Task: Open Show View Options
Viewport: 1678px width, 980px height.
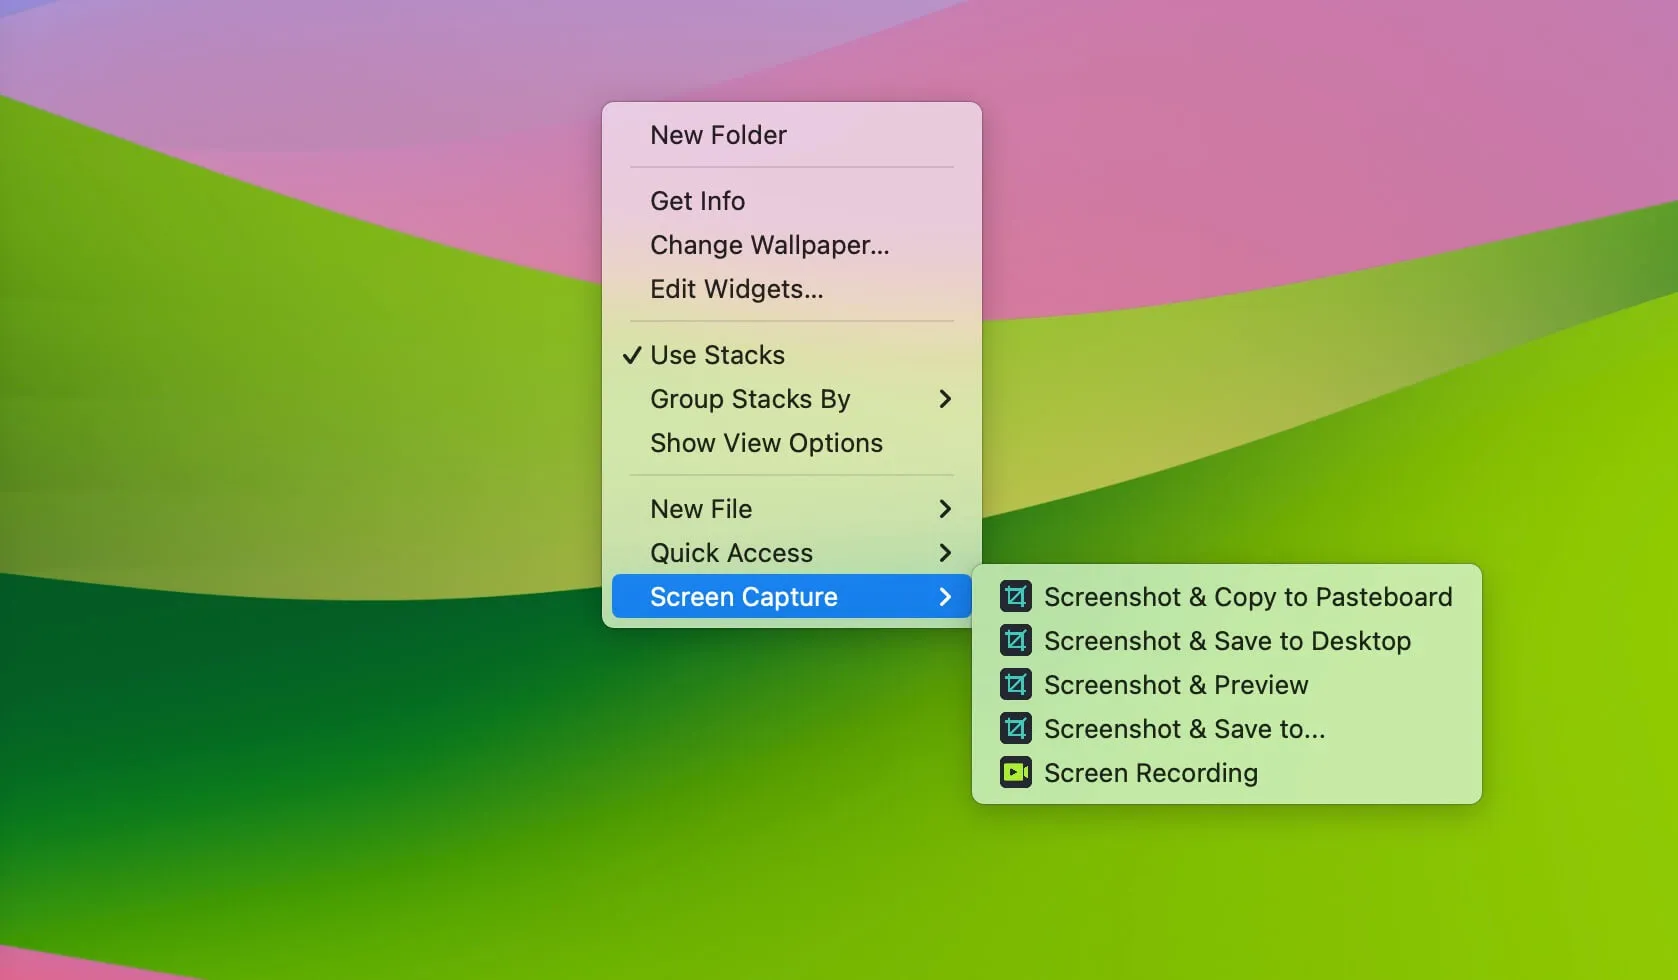Action: point(765,443)
